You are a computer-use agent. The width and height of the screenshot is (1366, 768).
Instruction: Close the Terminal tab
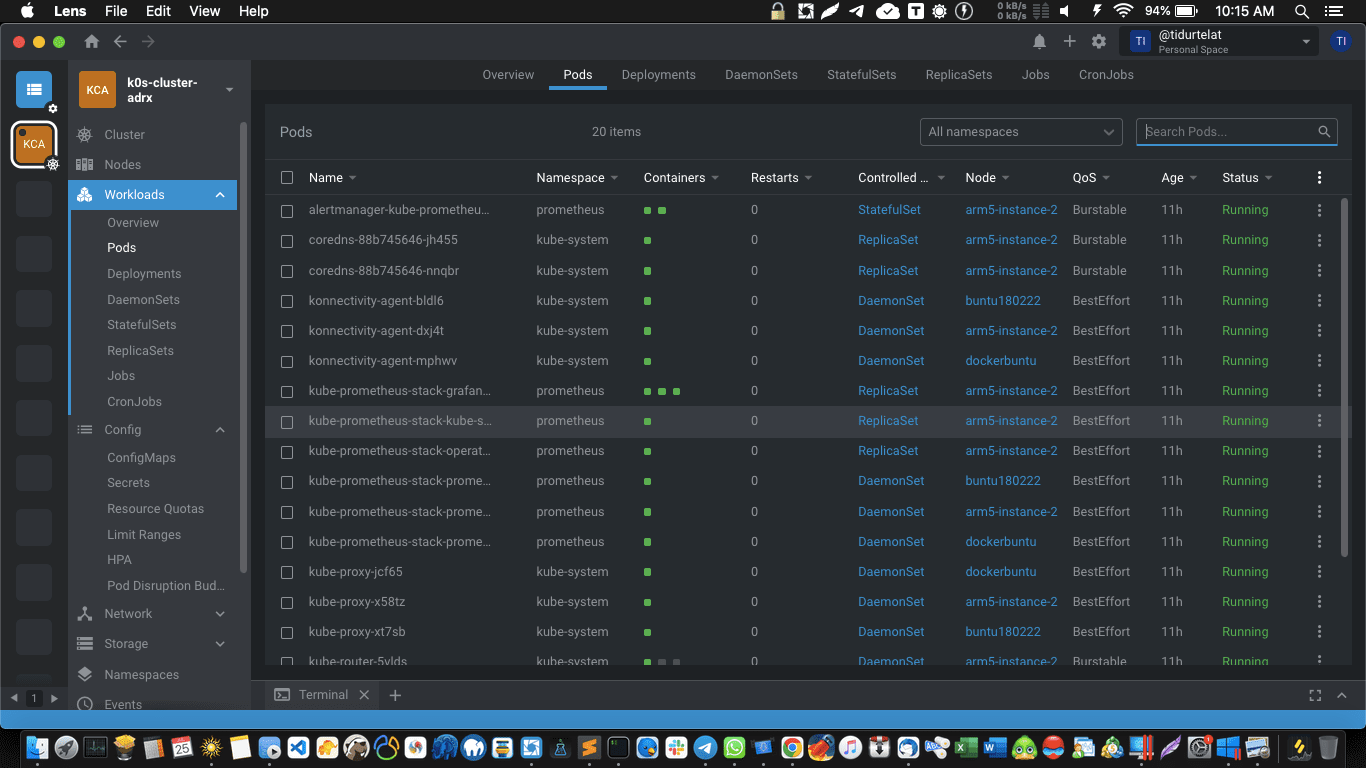(364, 695)
